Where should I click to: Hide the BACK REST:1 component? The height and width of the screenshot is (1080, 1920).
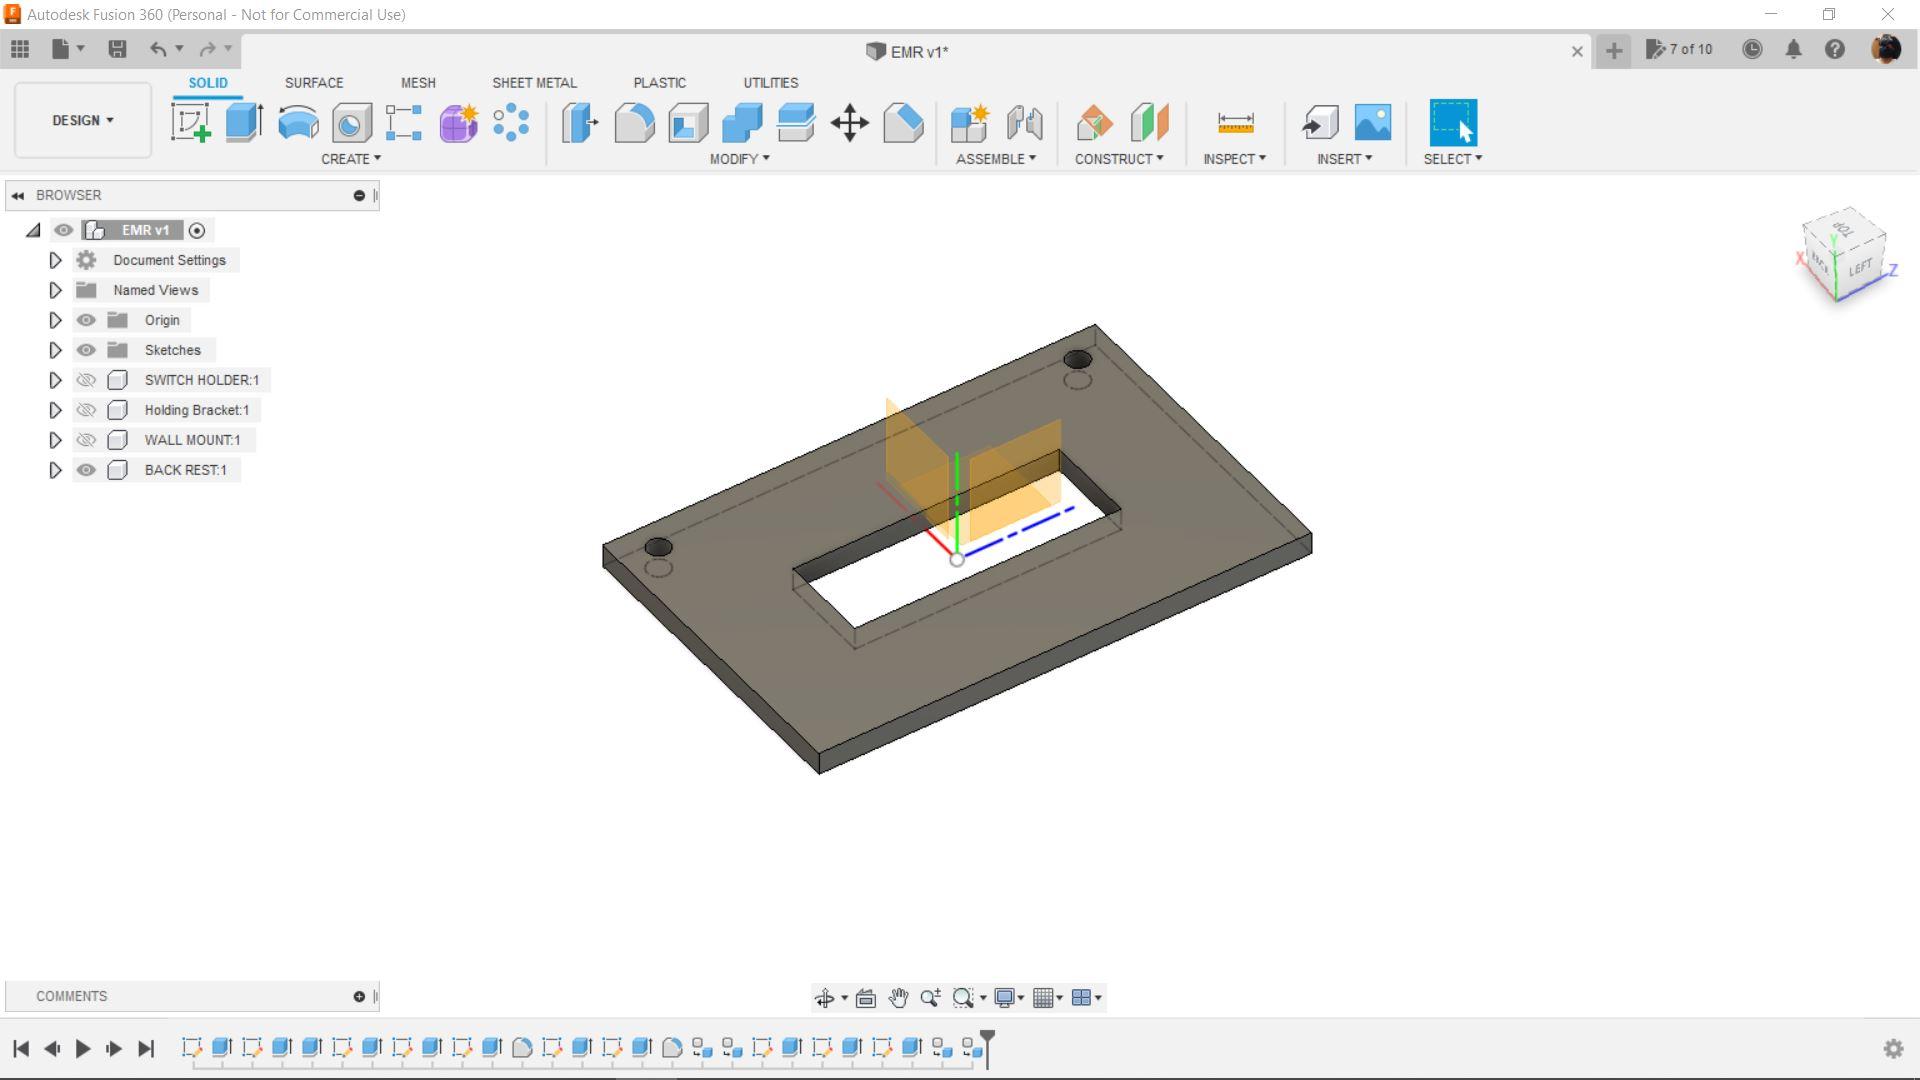pyautogui.click(x=86, y=470)
